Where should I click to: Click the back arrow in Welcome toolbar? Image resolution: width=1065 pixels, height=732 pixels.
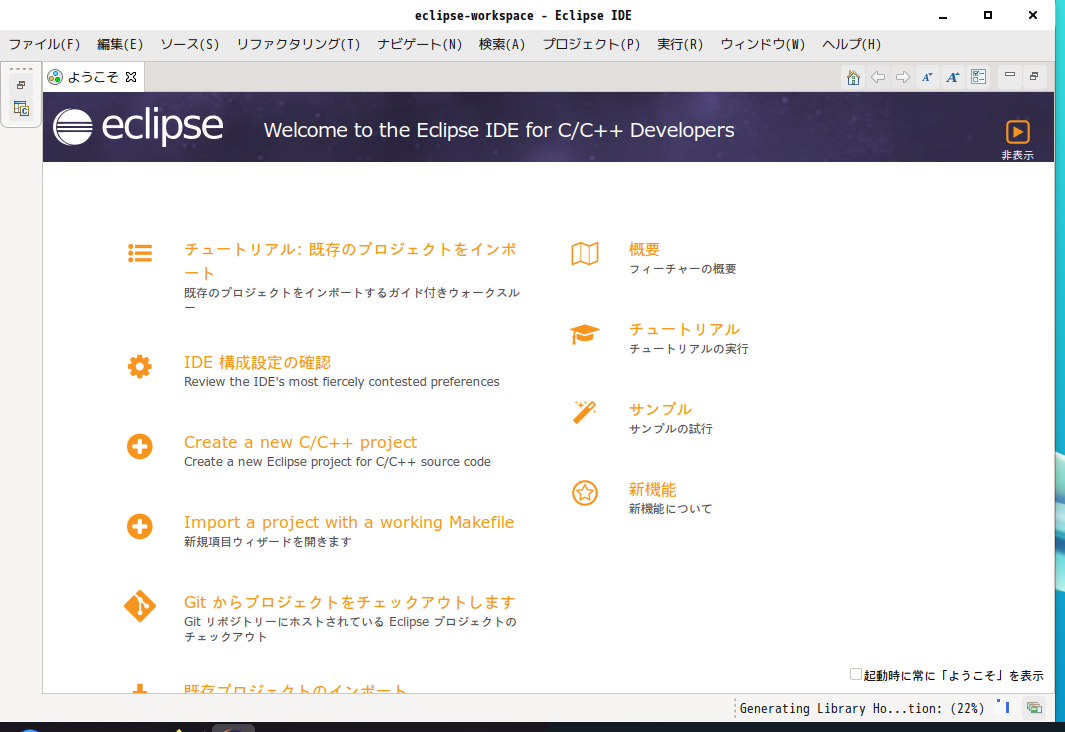point(878,77)
